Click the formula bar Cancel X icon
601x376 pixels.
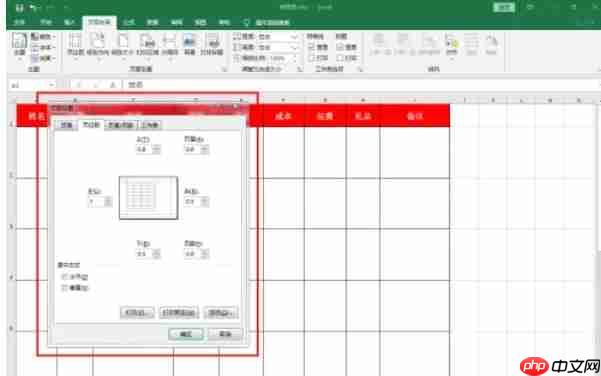(79, 85)
